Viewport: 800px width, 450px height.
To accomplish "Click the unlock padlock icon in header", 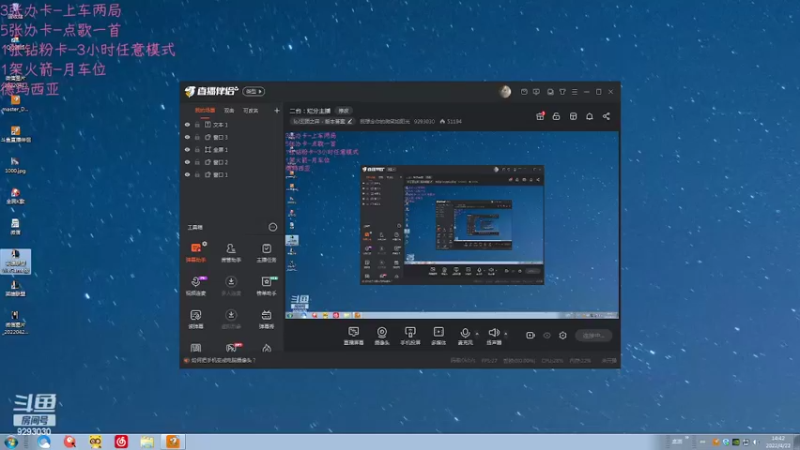I will click(x=556, y=116).
